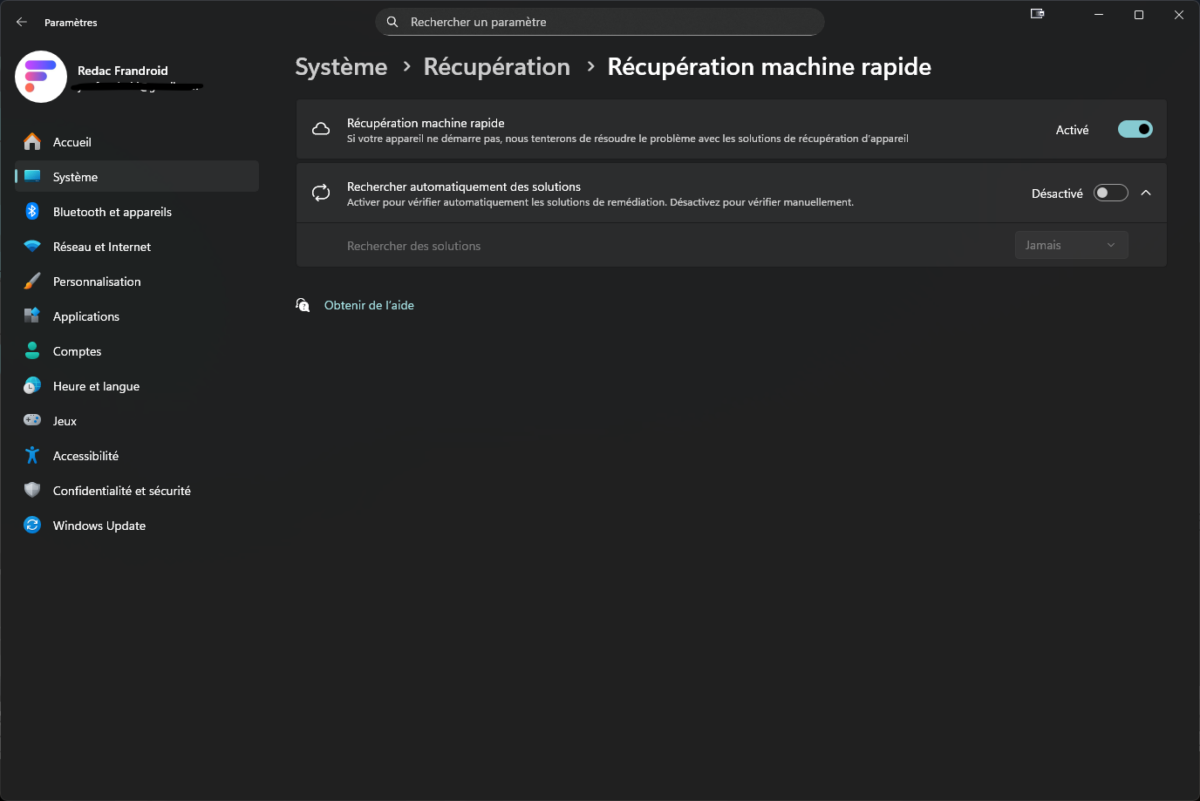Open the Jamais frequency dropdown
Viewport: 1200px width, 801px height.
1071,245
